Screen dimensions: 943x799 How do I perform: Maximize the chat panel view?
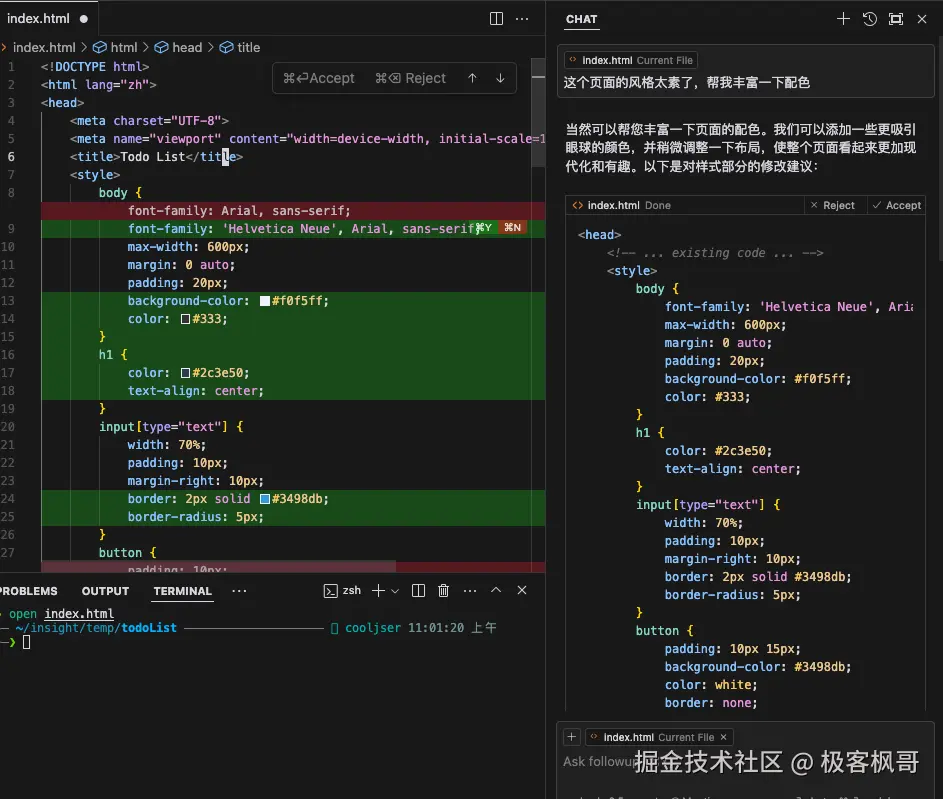click(895, 19)
